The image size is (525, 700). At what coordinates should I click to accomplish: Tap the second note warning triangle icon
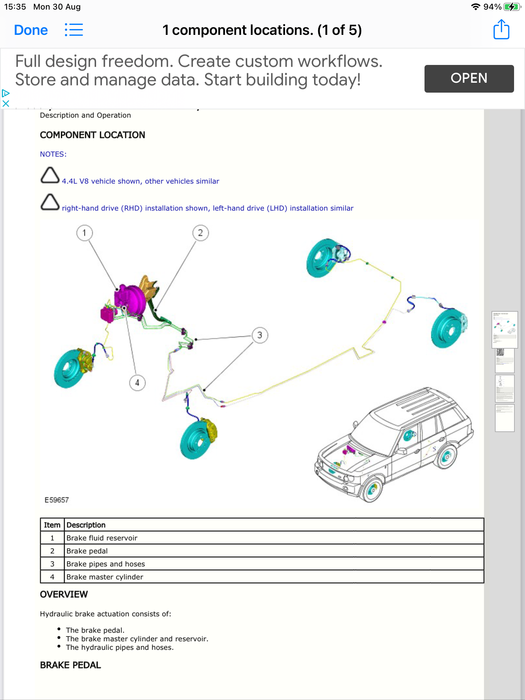(x=50, y=202)
